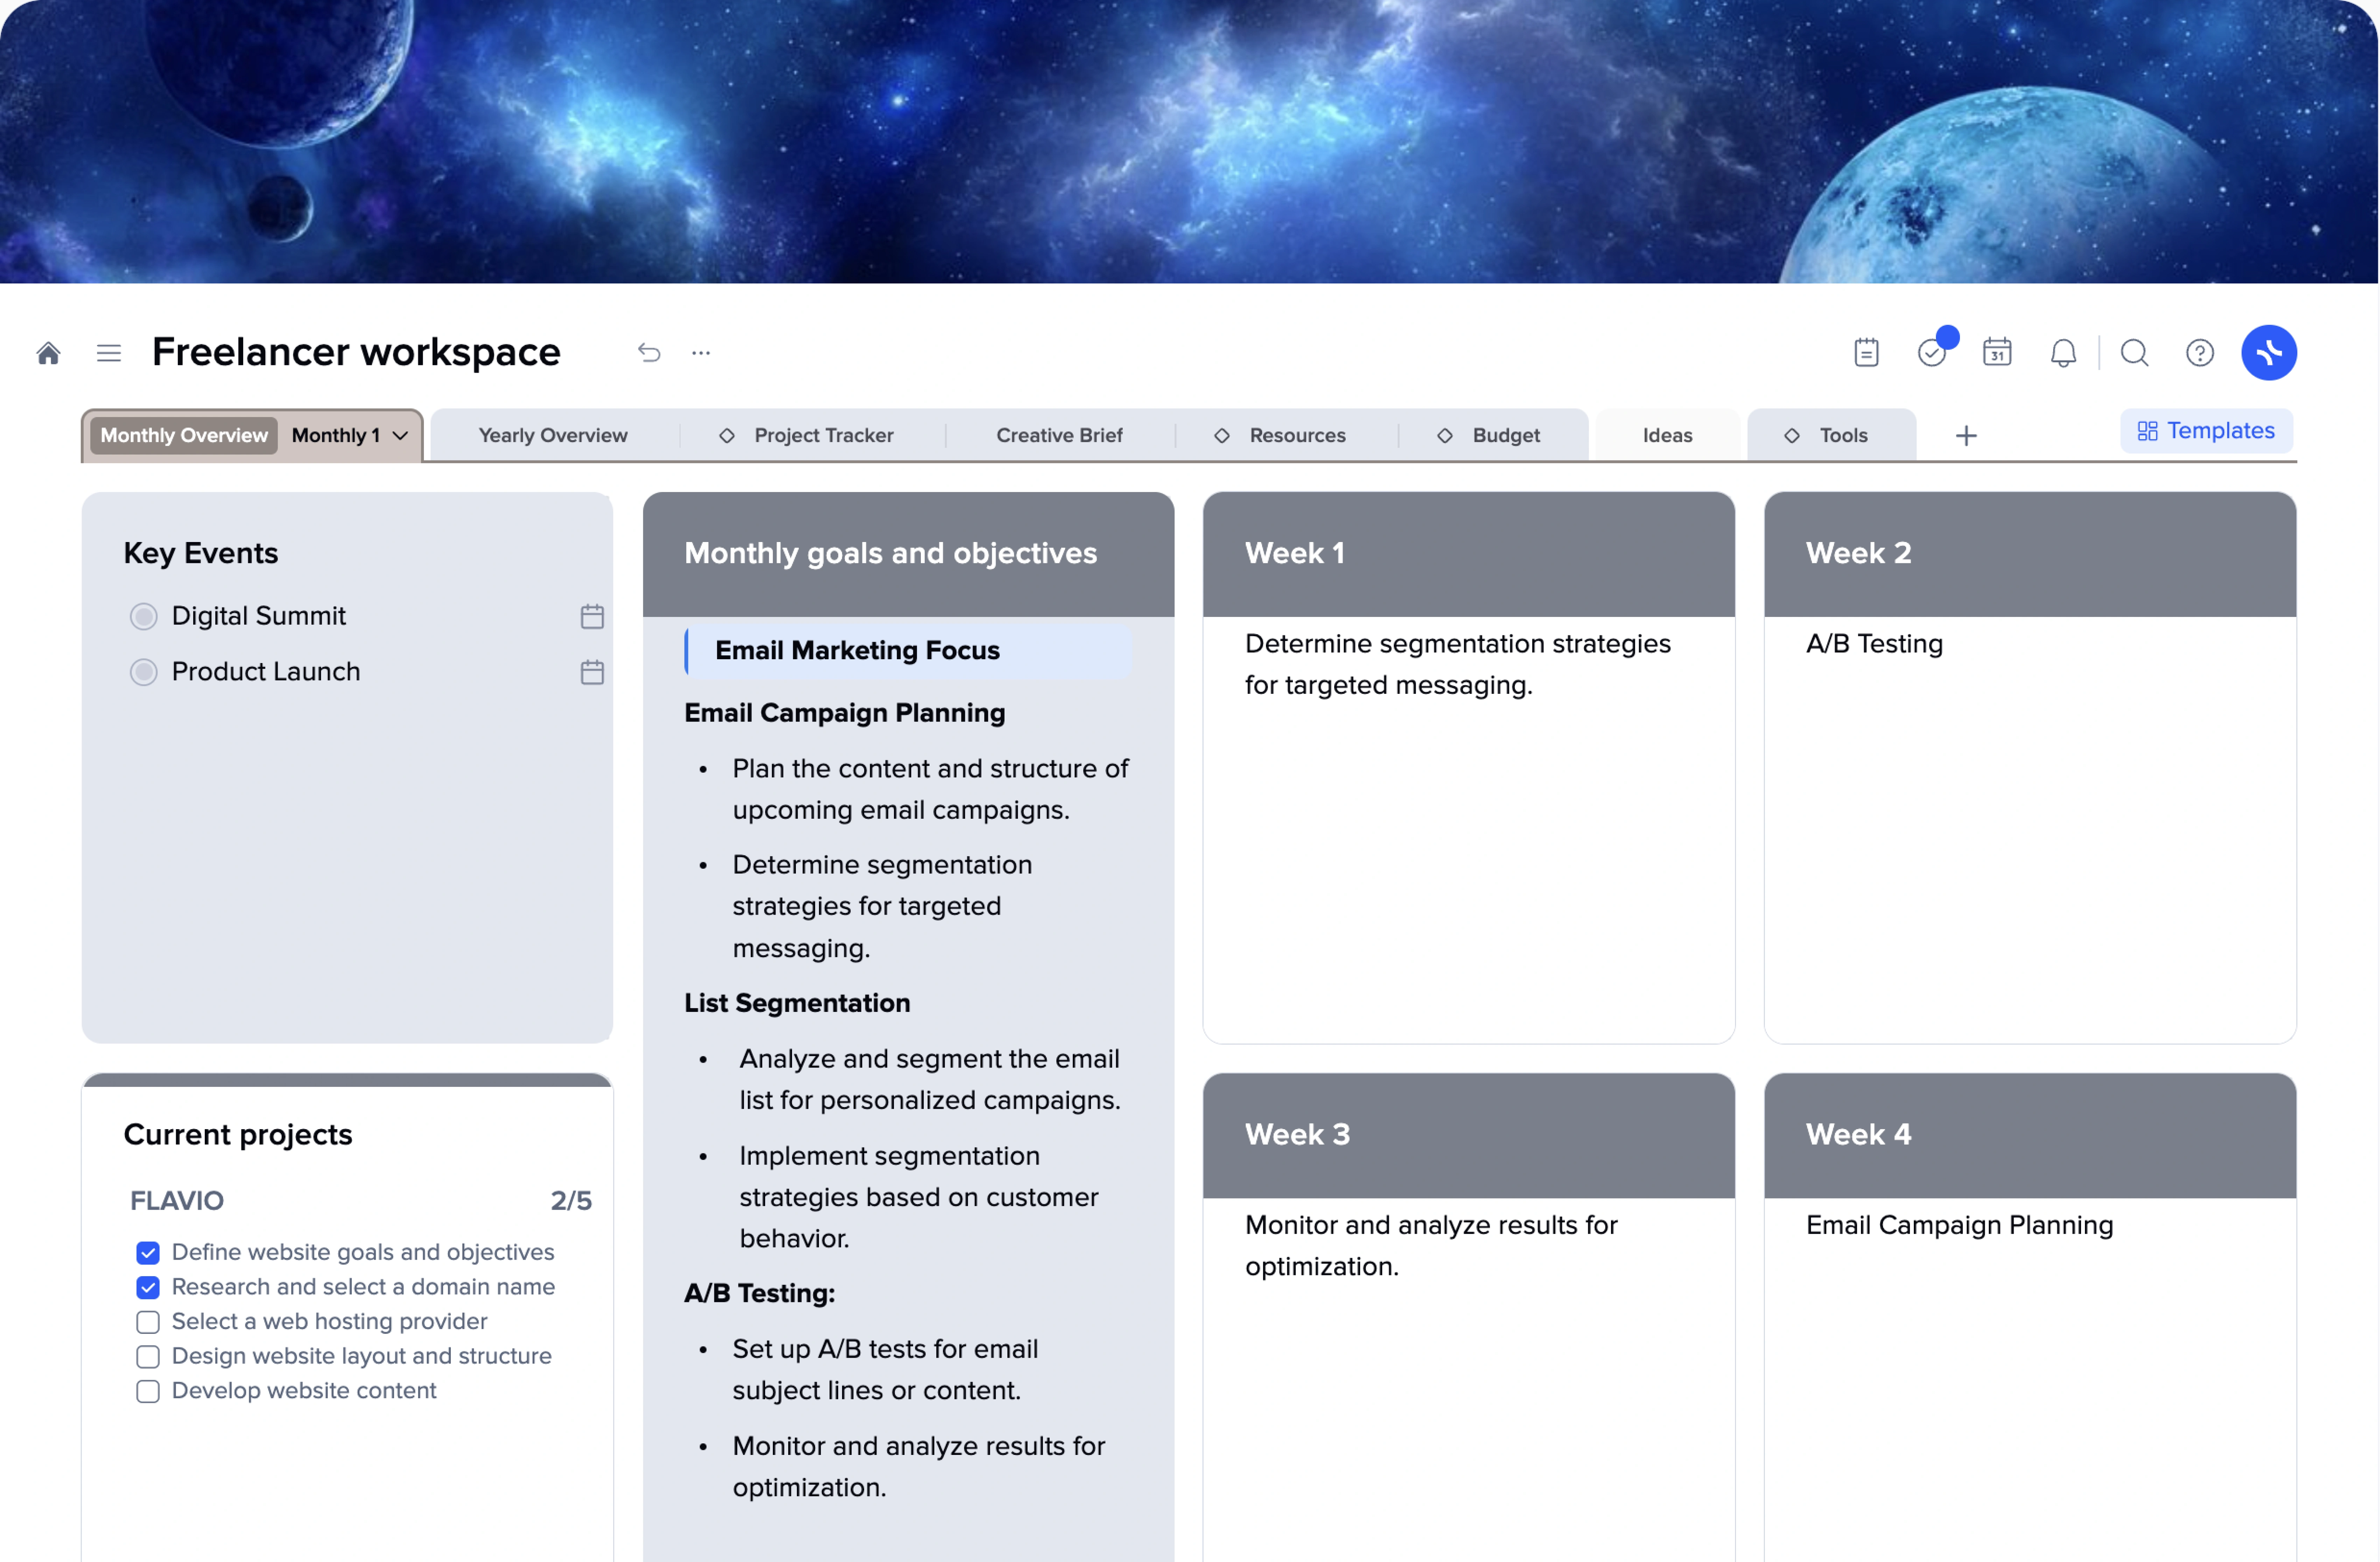Set date for Digital Summit event

[592, 616]
